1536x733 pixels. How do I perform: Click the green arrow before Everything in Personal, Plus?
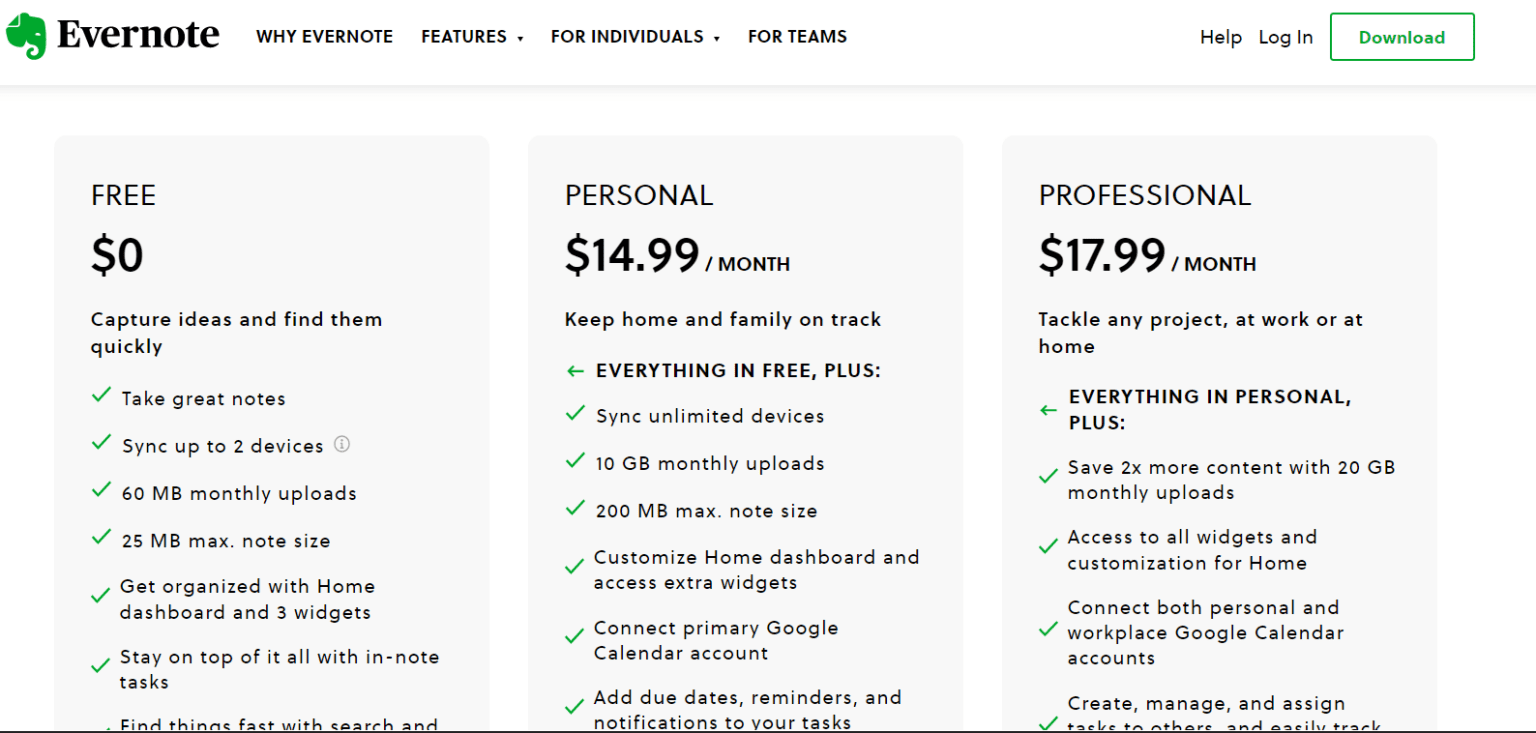(x=1048, y=410)
